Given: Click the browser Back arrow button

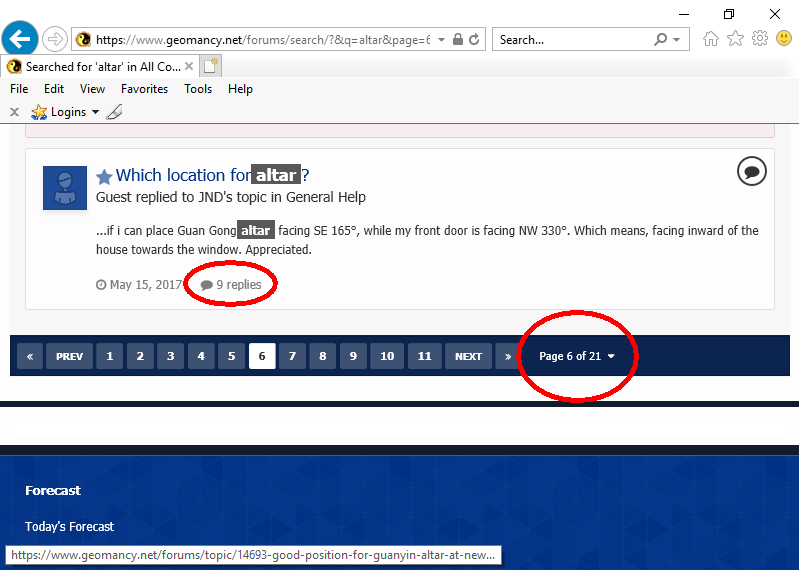Looking at the screenshot, I should click(x=20, y=39).
